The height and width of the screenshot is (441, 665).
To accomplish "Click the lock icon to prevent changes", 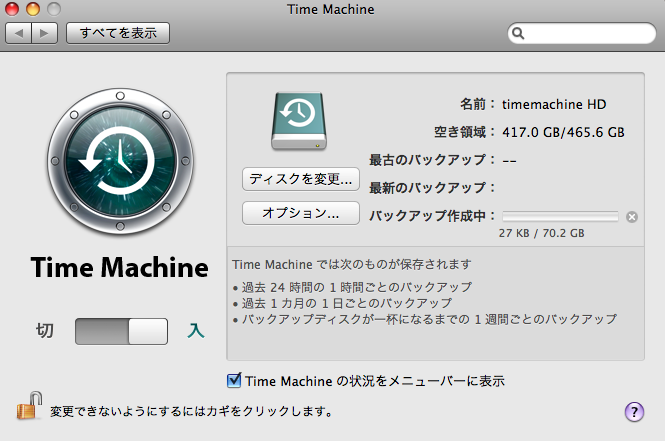I will tap(28, 407).
